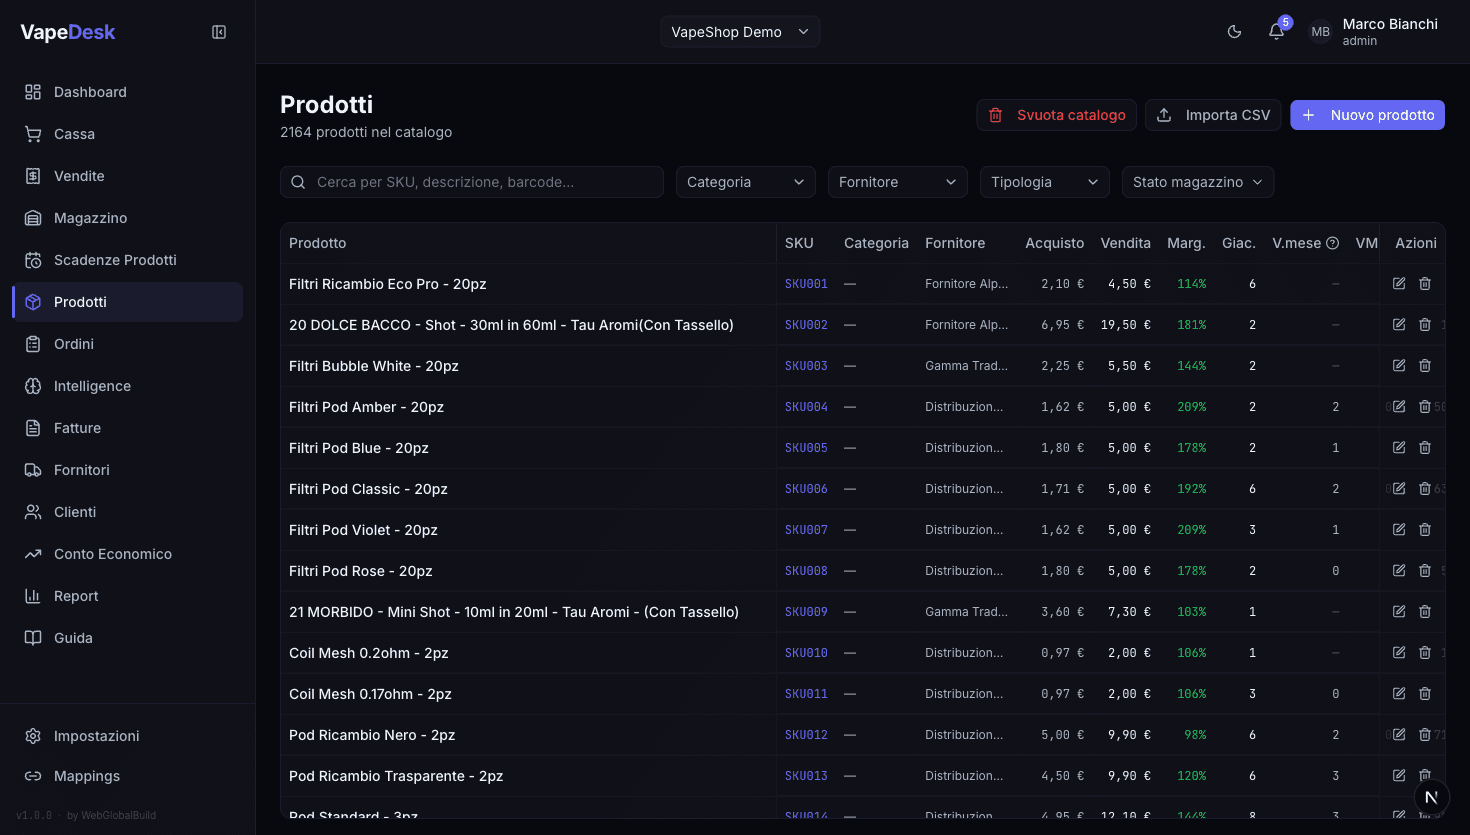Image resolution: width=1470 pixels, height=835 pixels.
Task: Click edit icon for Filtri Pod Blue
Action: 1399,448
